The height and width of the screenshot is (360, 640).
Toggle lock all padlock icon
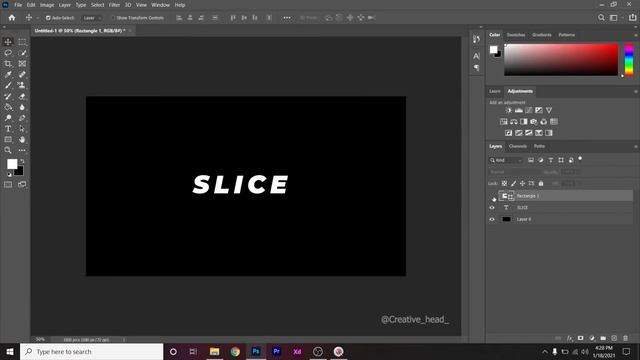pos(541,184)
